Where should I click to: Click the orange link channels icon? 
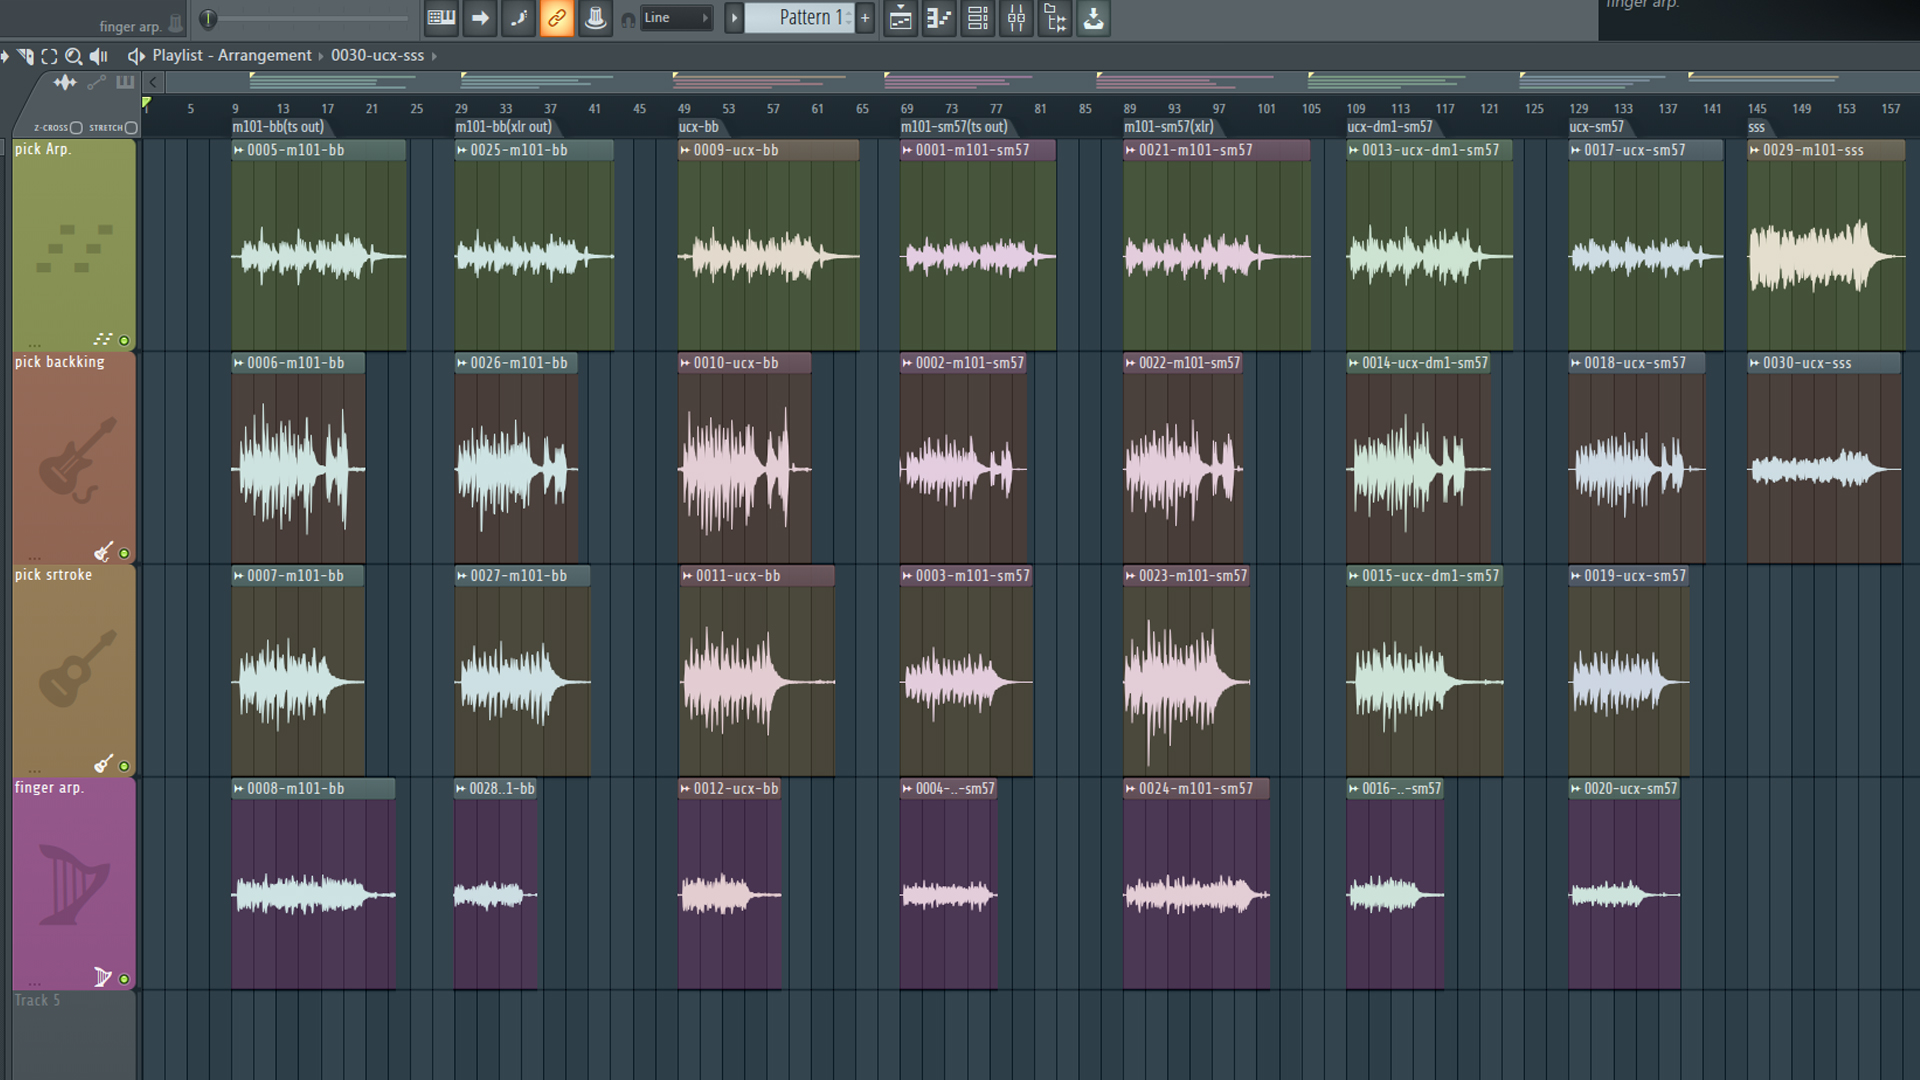tap(557, 18)
